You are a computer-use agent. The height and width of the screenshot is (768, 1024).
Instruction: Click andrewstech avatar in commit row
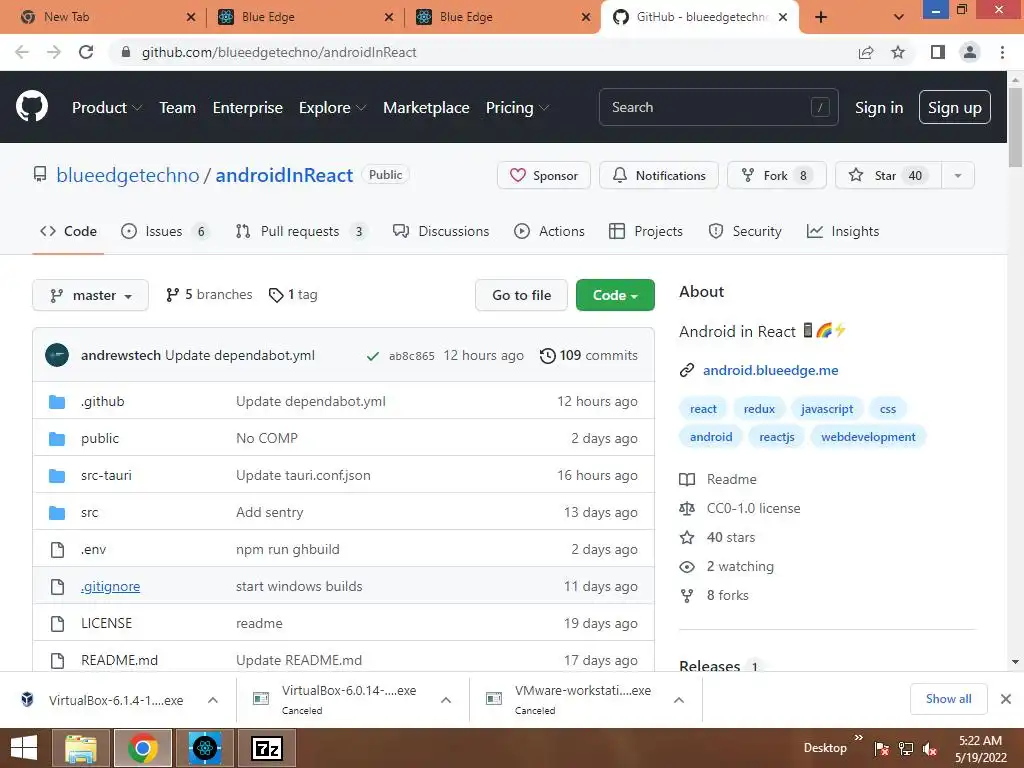(57, 355)
